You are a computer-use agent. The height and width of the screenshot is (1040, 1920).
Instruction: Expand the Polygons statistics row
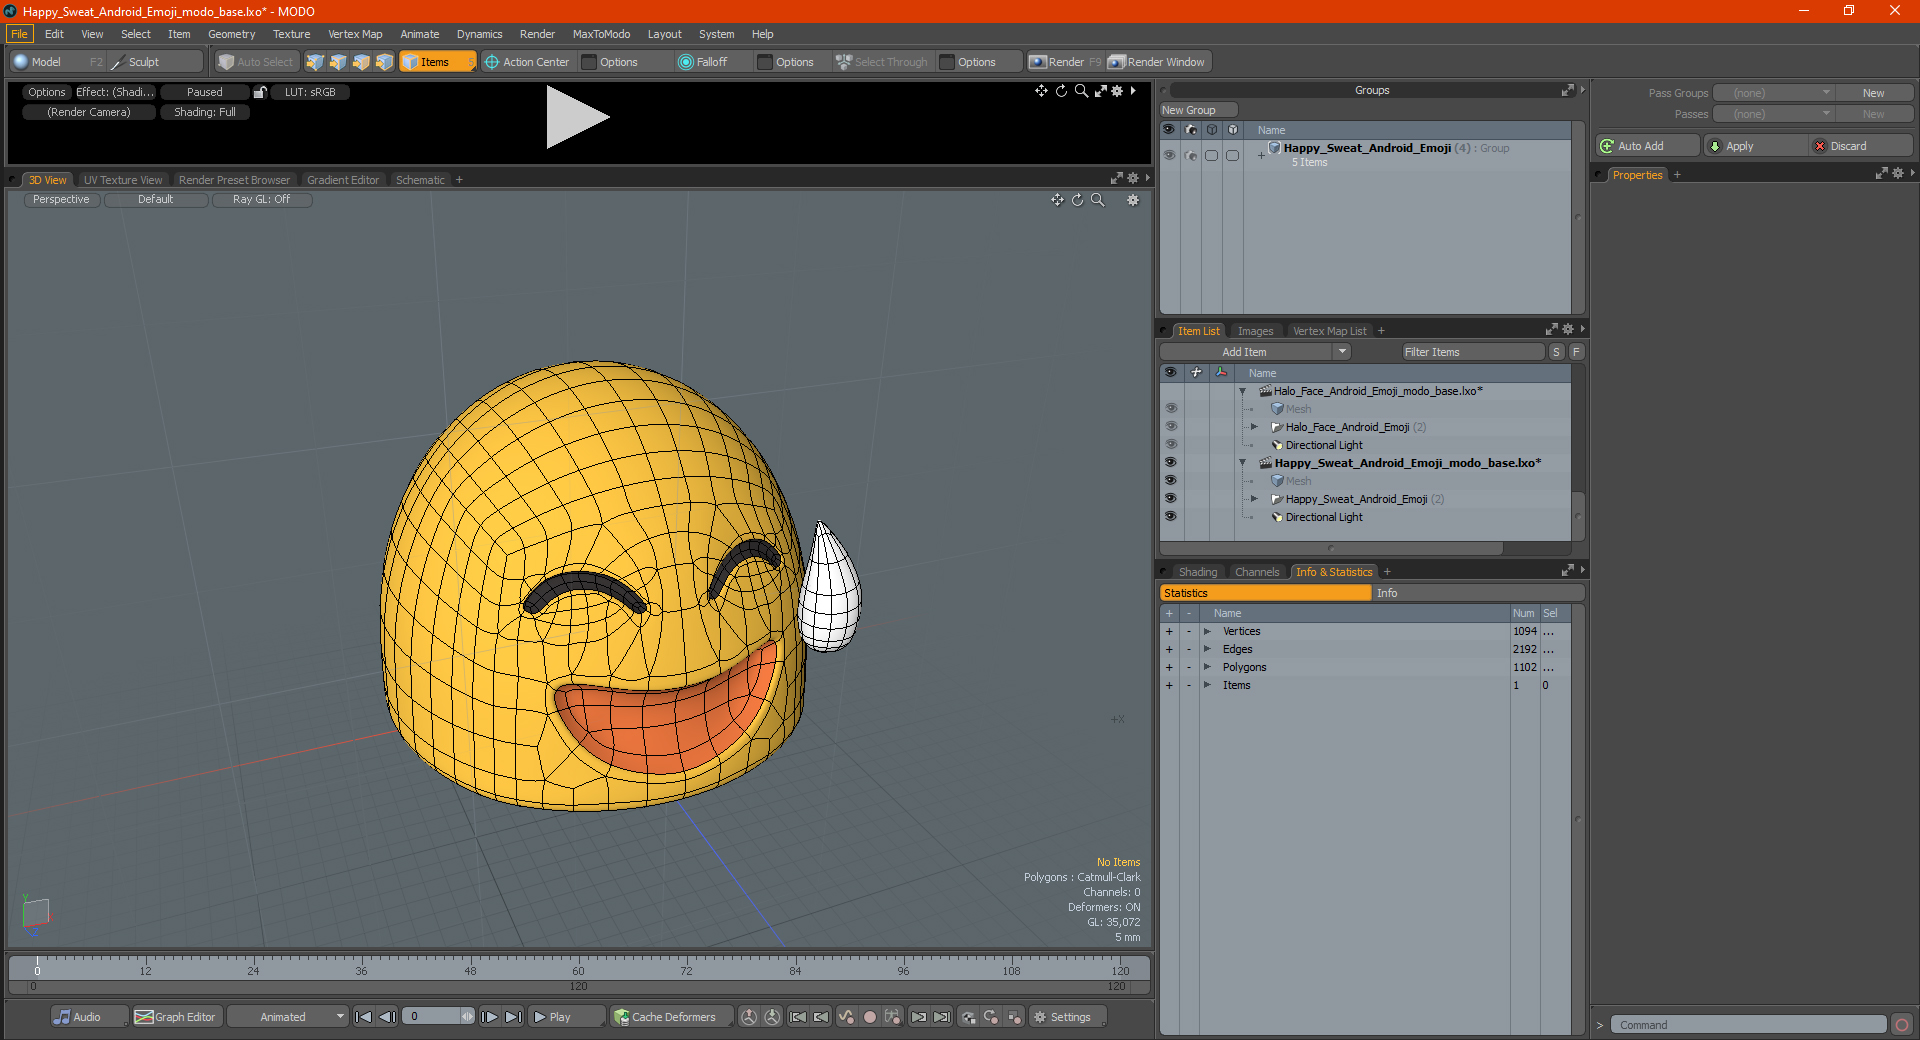[1207, 667]
